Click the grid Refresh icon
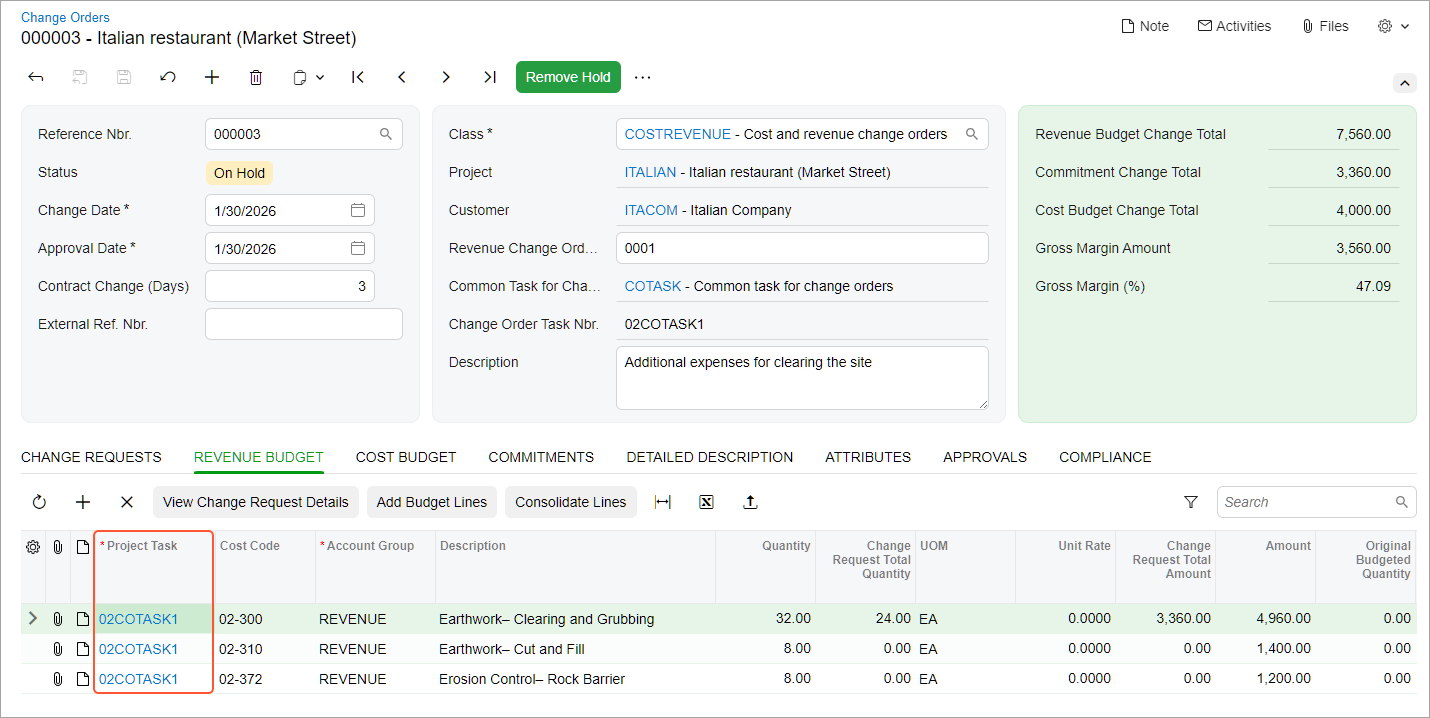 (39, 502)
